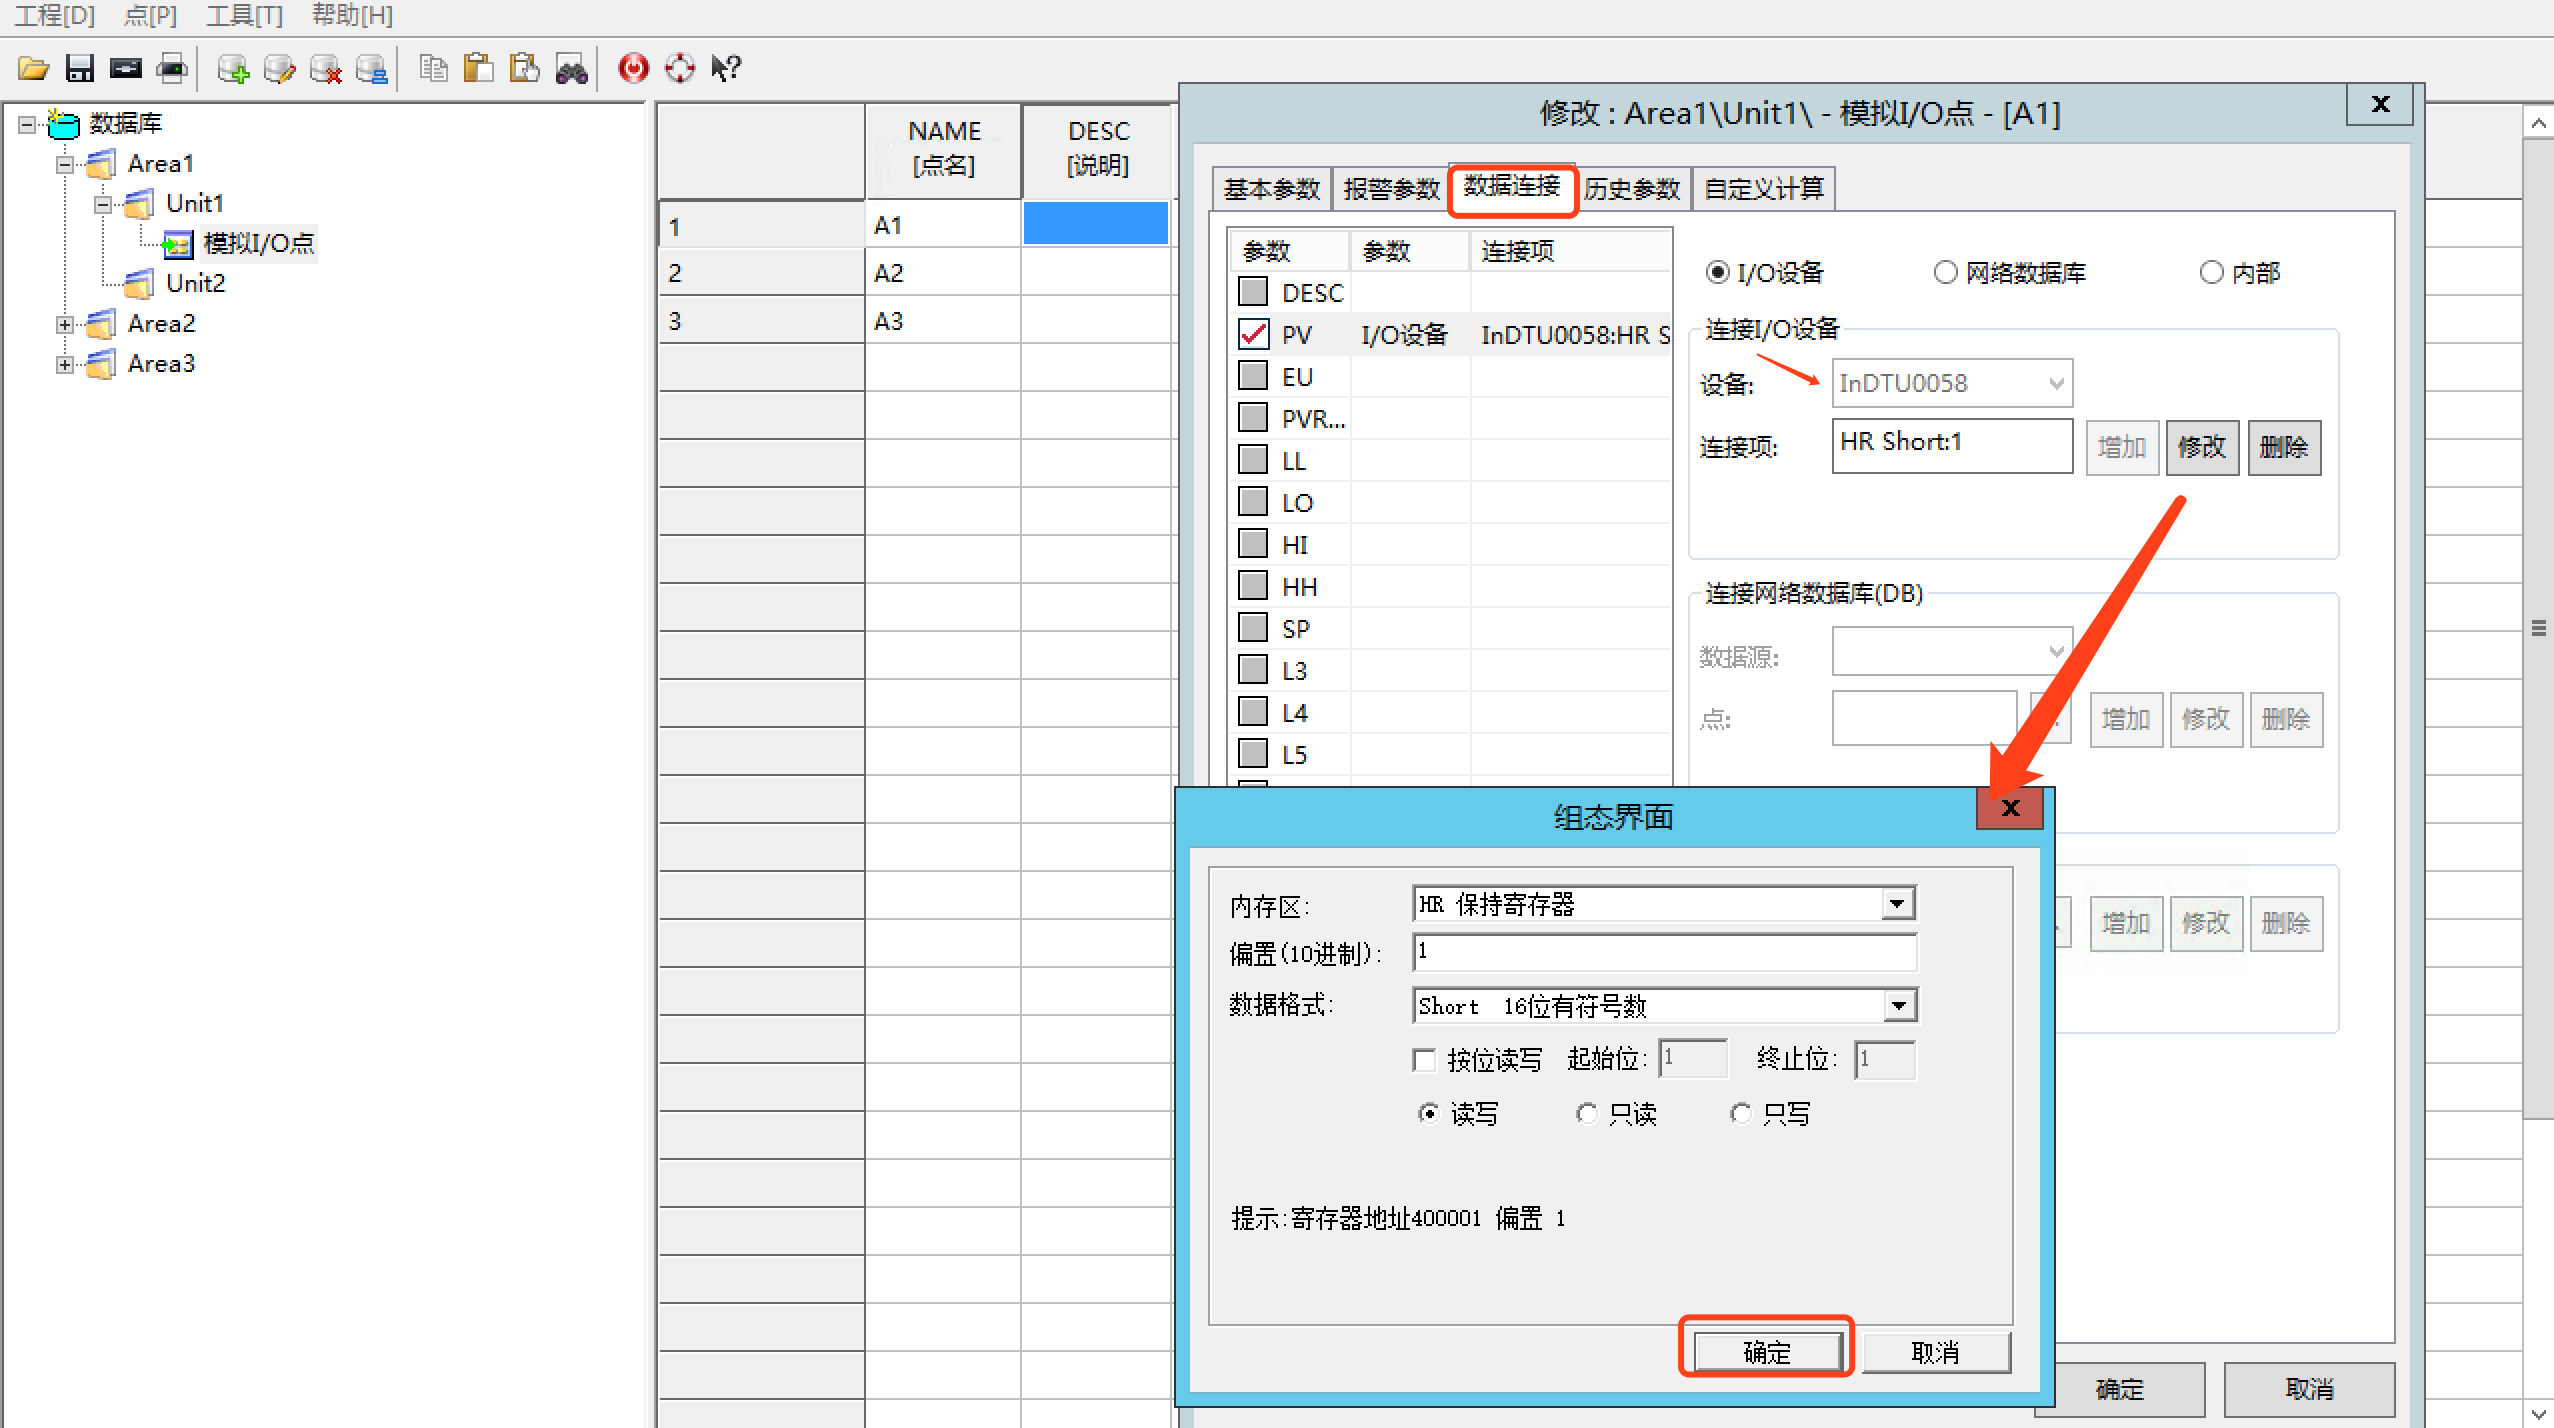Viewport: 2554px width, 1428px height.
Task: Open the 工具[T] menu
Action: [x=244, y=15]
